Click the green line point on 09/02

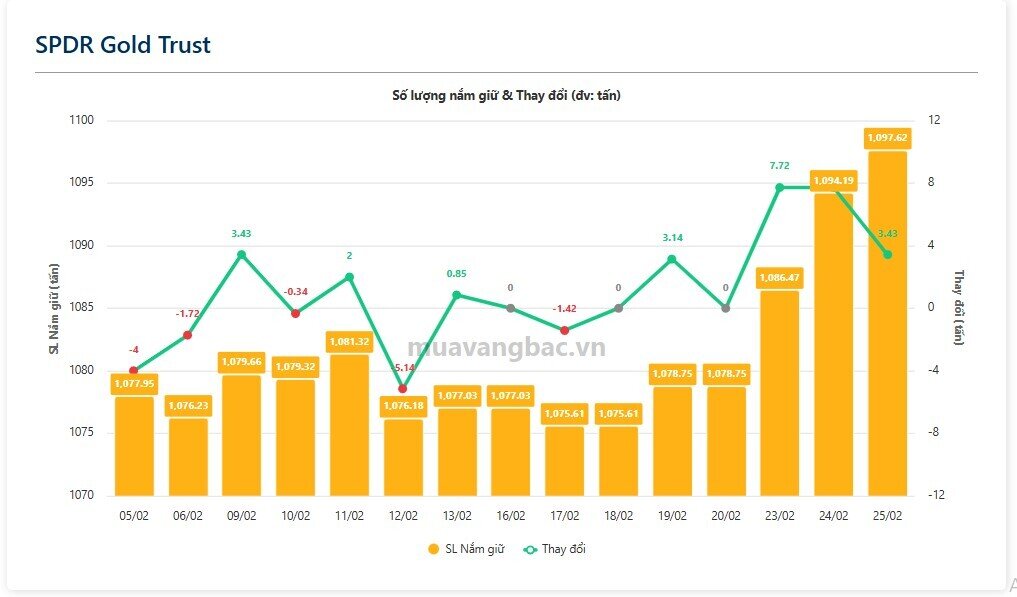coord(242,254)
